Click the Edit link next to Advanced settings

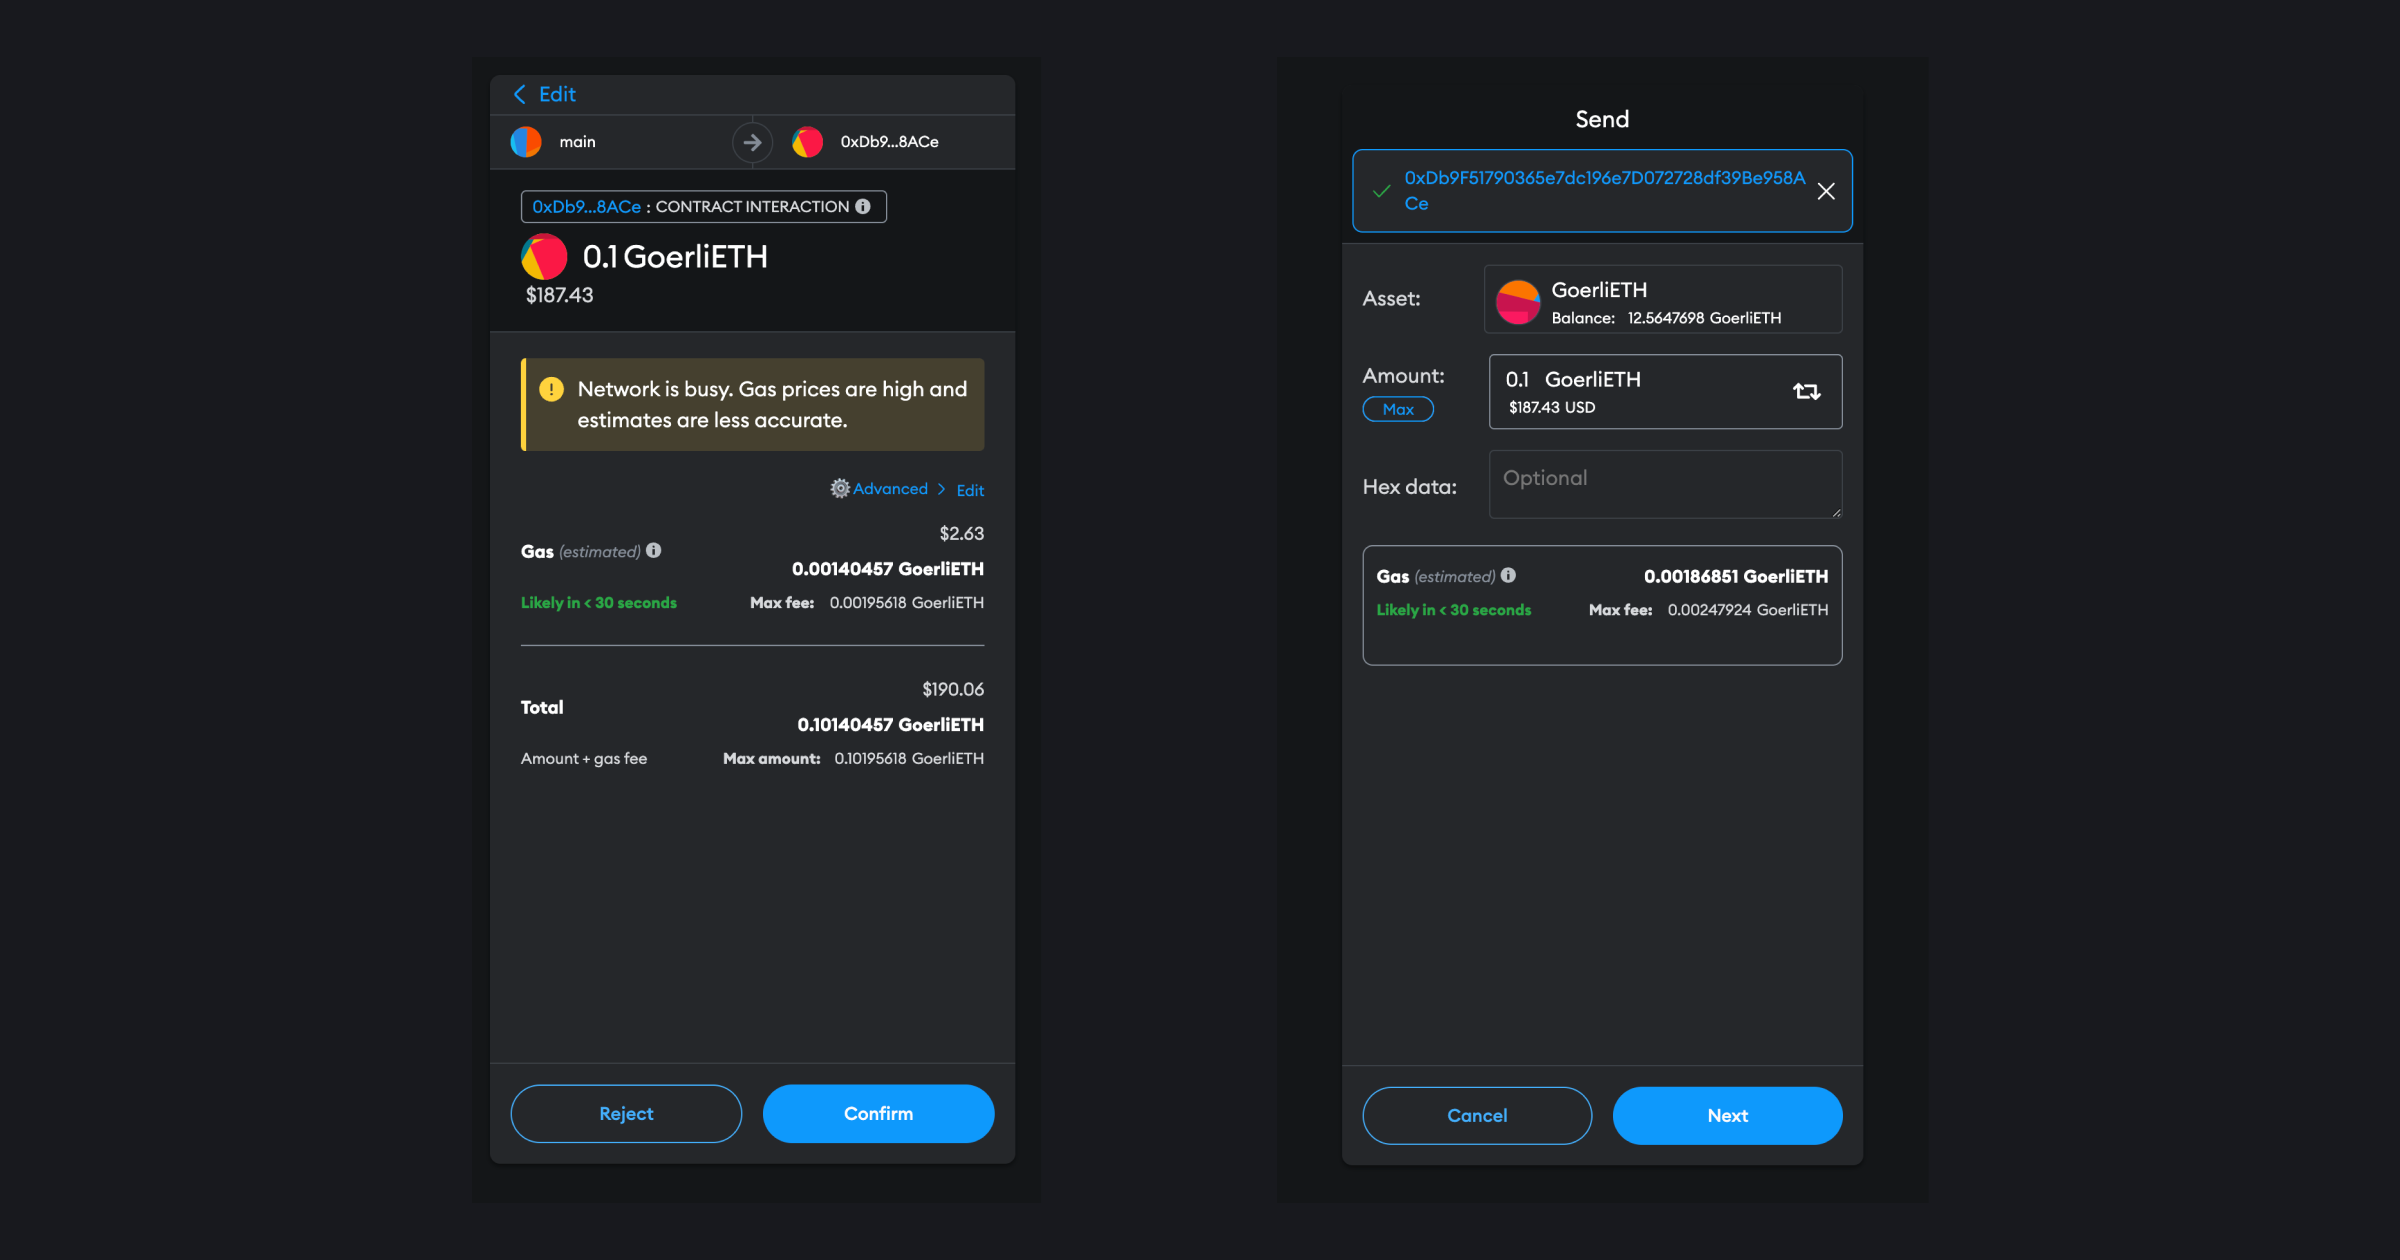[970, 489]
